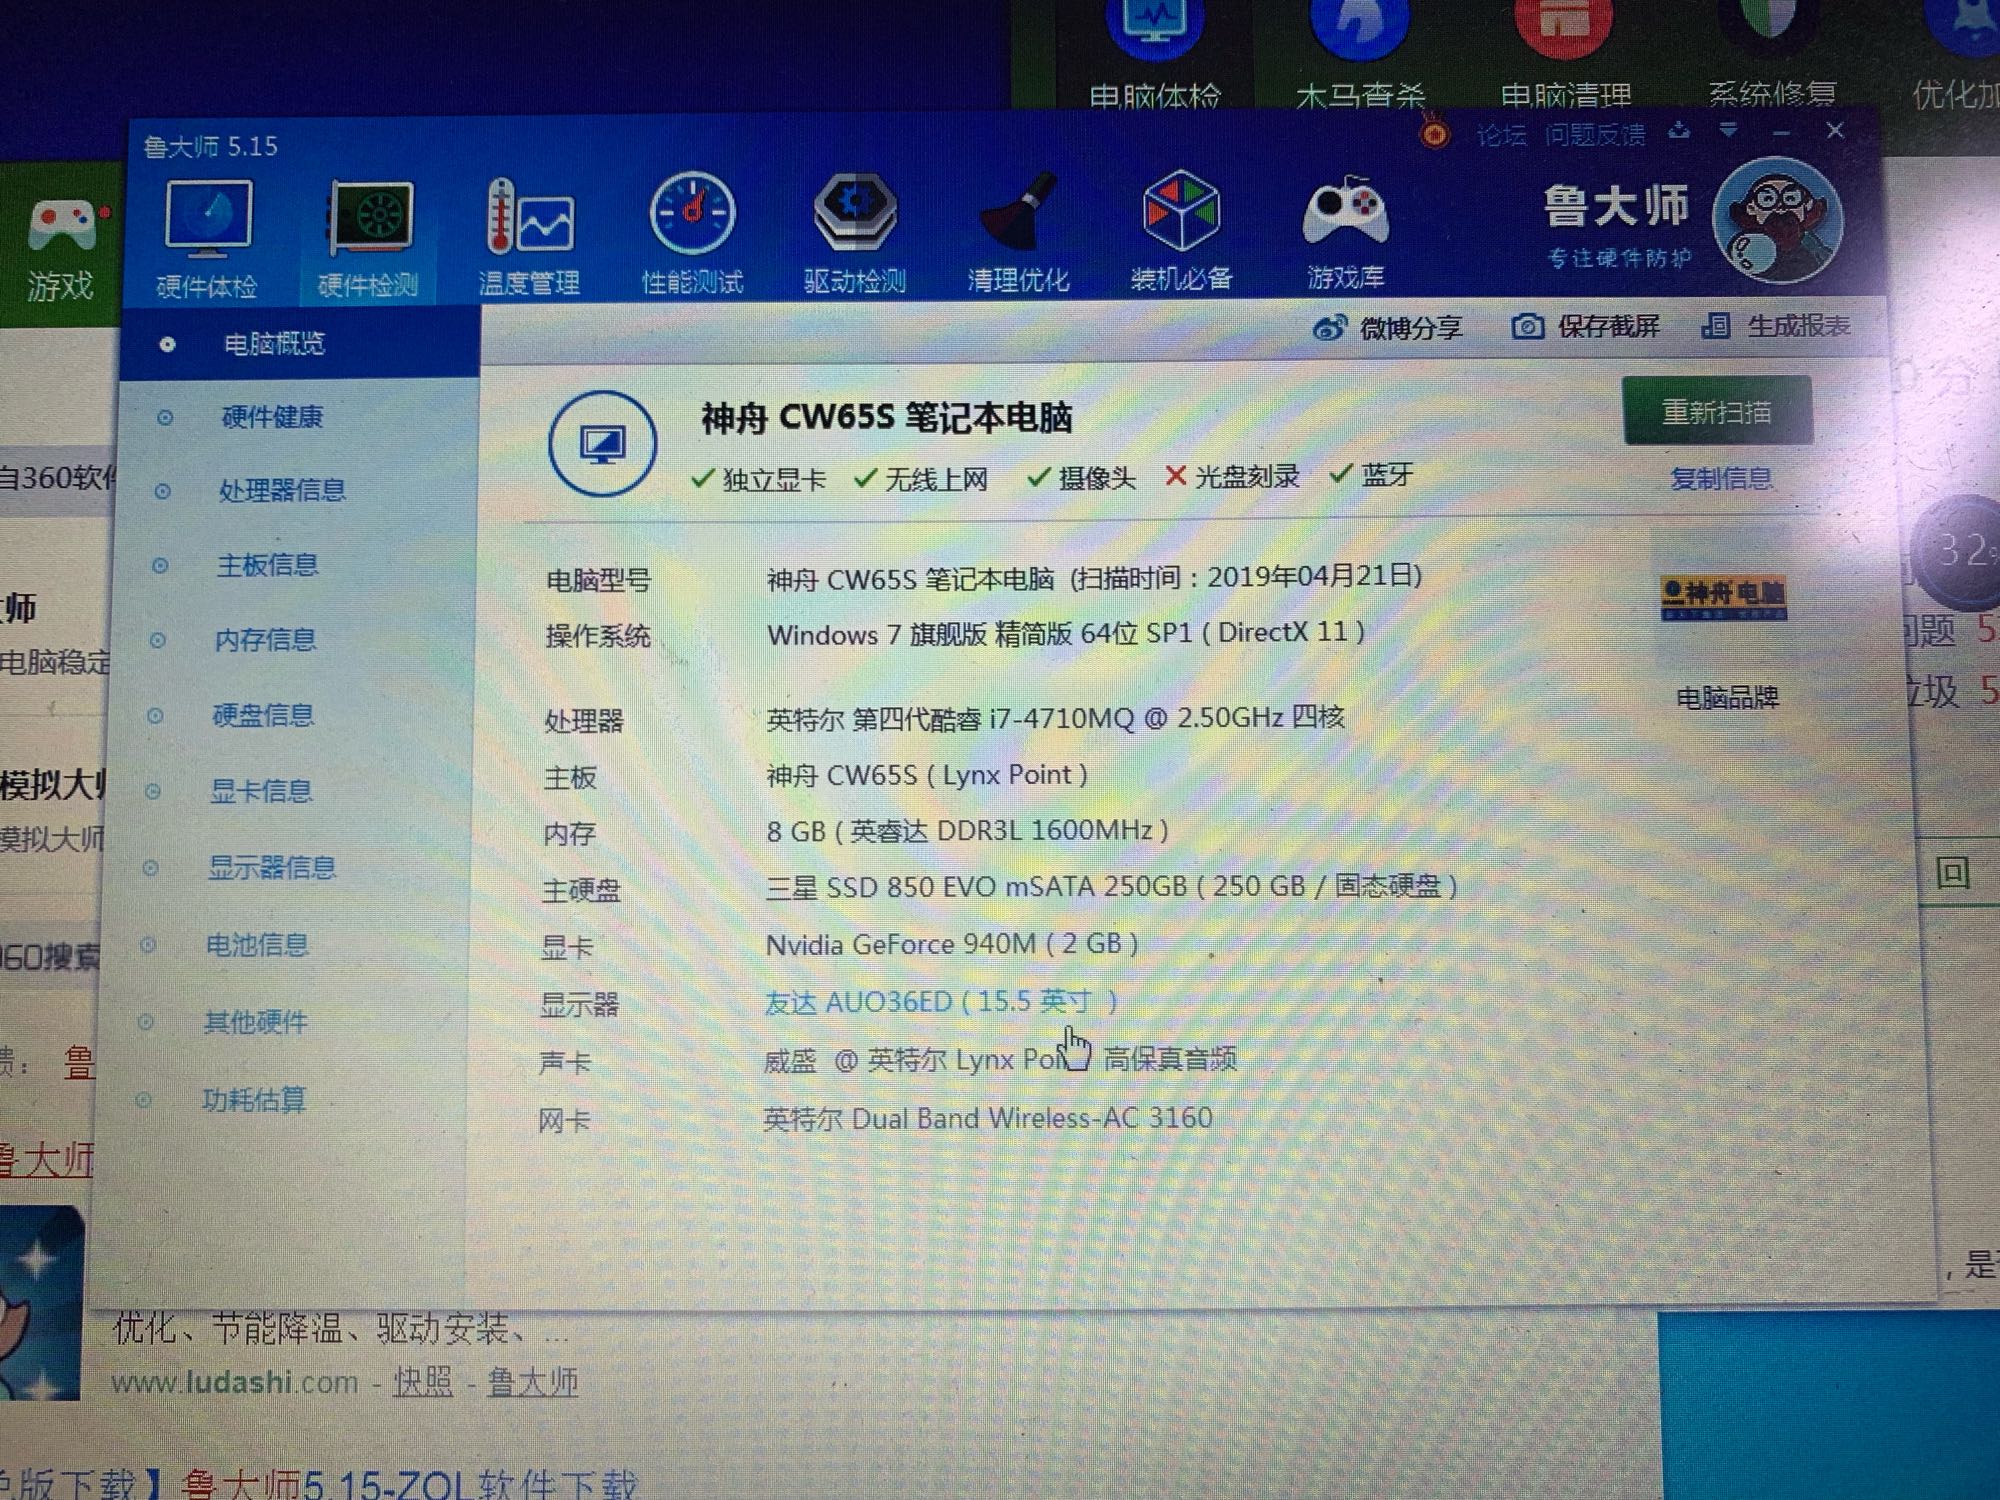Click 保存截屏 save screenshot camera
The height and width of the screenshot is (1500, 2000).
tap(1527, 327)
